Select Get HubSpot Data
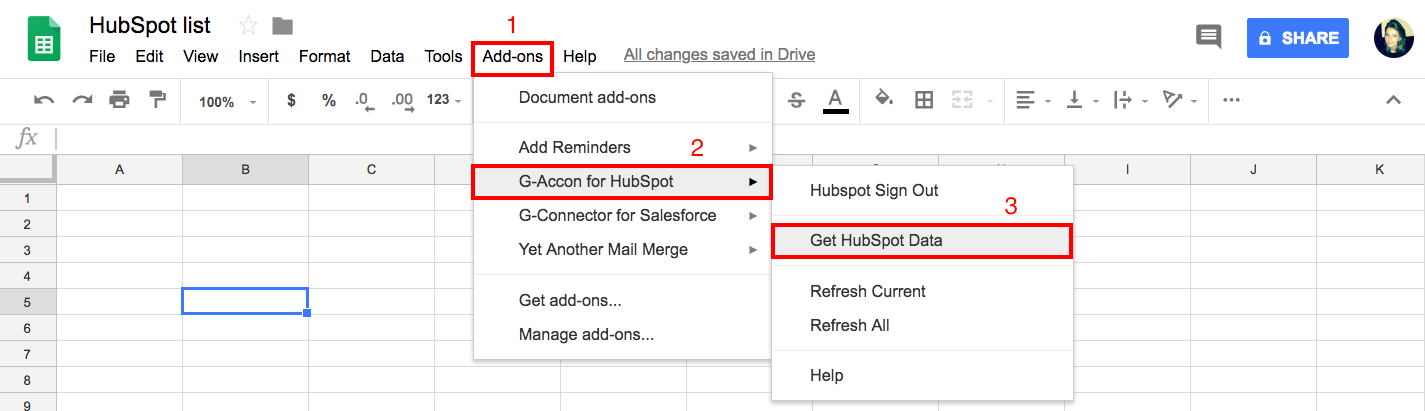 [x=922, y=241]
